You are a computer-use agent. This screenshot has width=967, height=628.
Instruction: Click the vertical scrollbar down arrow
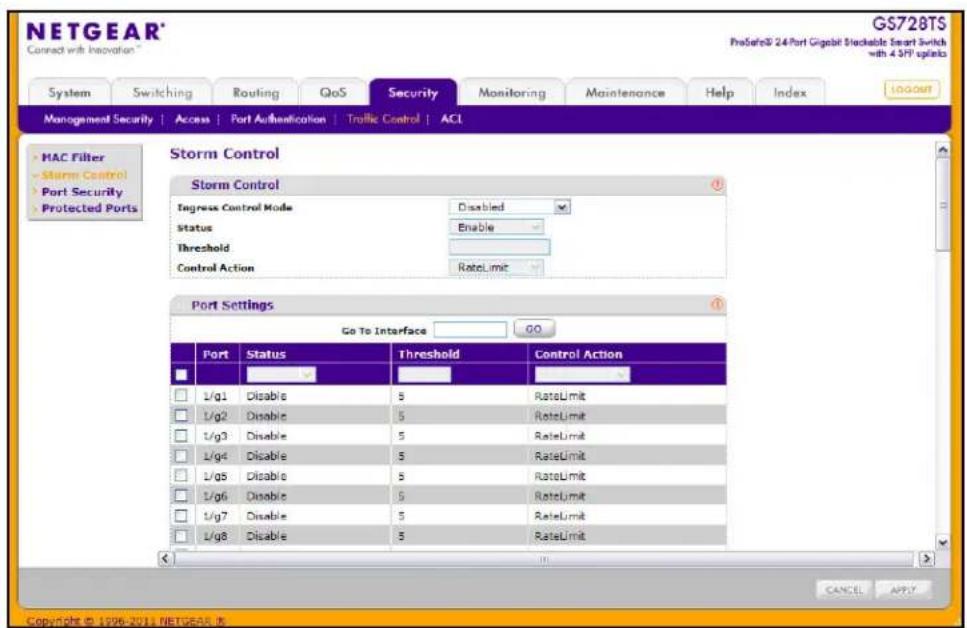[x=942, y=543]
